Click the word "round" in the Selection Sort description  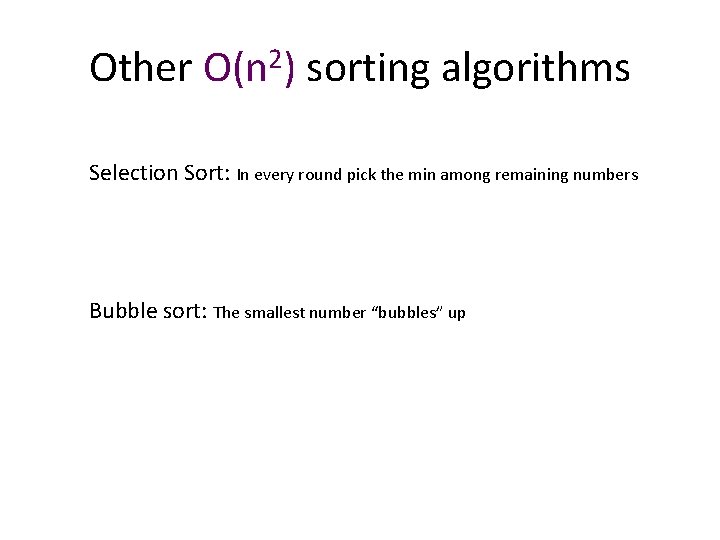tap(321, 175)
